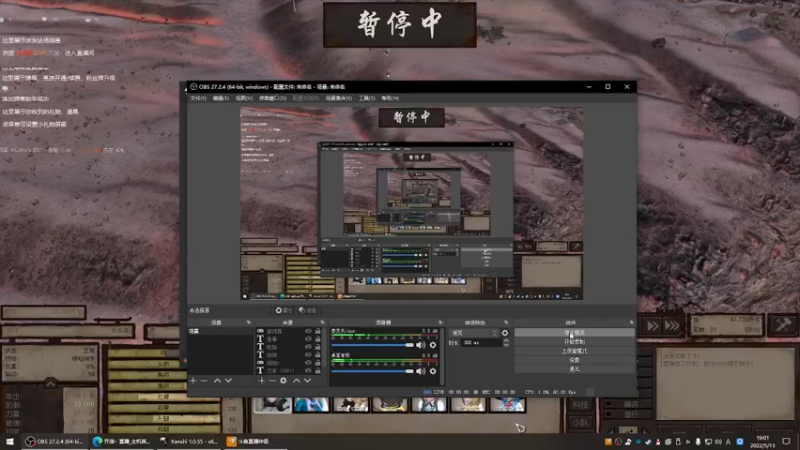Toggle visibility eye of fourth source row
The height and width of the screenshot is (450, 800).
coord(308,355)
